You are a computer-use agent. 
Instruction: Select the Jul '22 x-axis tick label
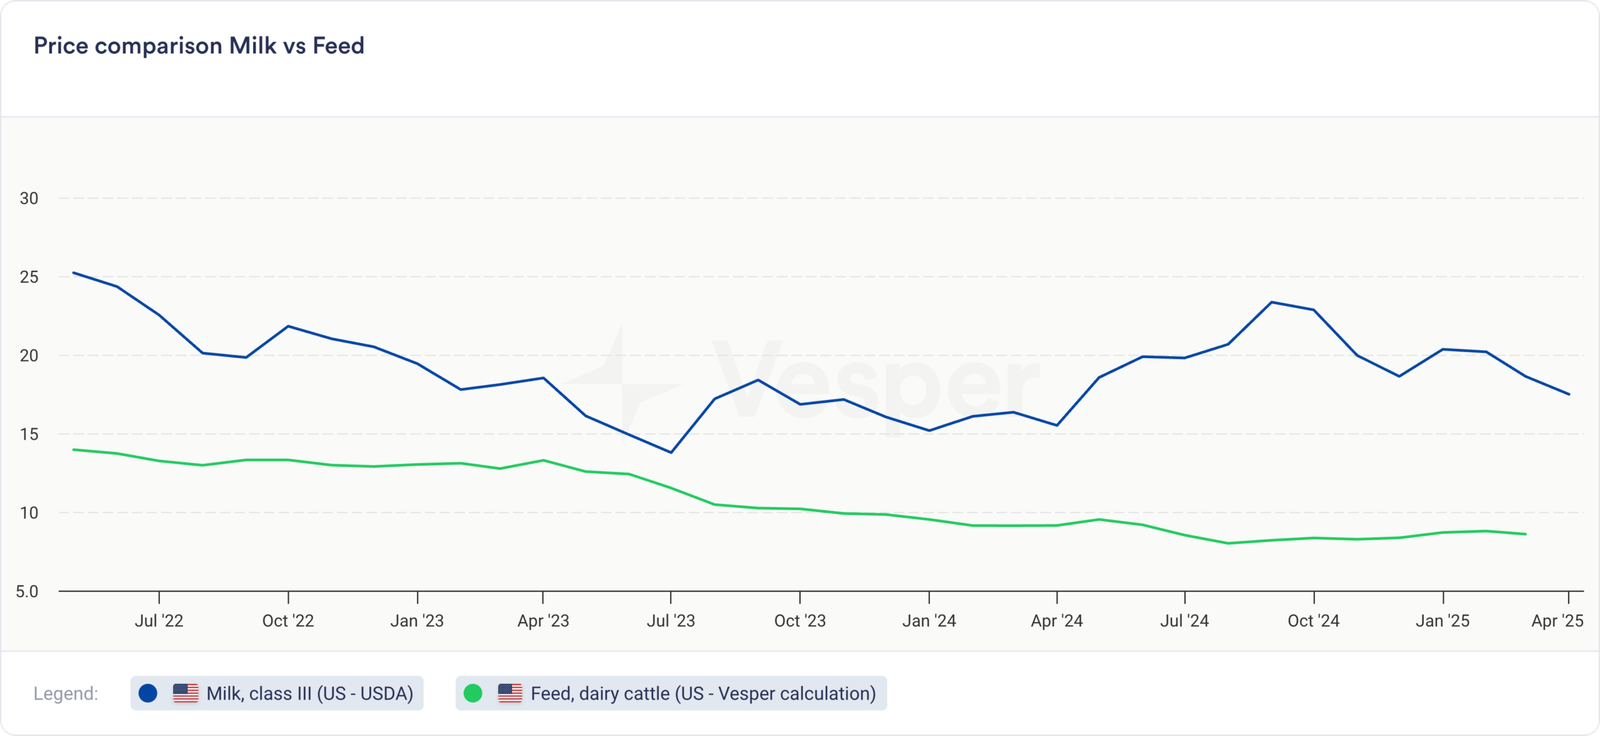point(159,621)
